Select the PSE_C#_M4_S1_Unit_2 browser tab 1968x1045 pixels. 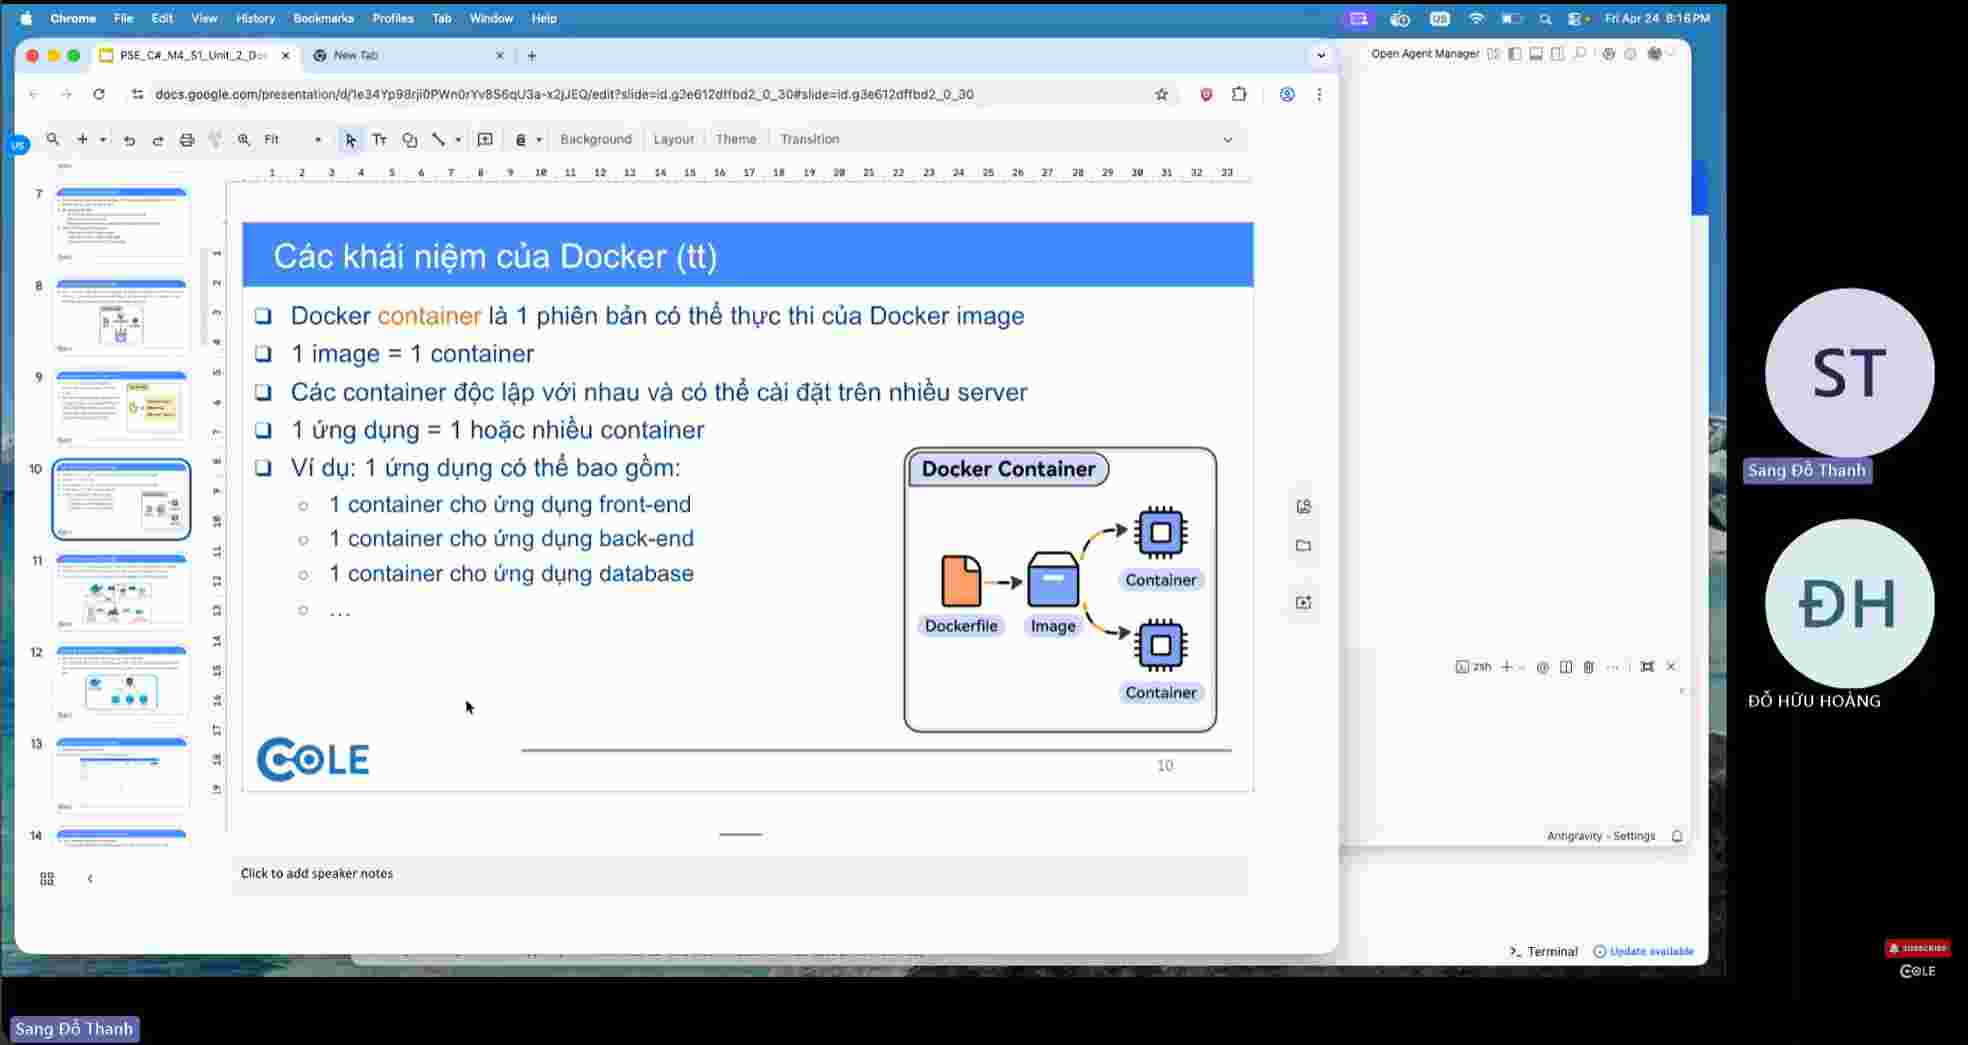(196, 56)
